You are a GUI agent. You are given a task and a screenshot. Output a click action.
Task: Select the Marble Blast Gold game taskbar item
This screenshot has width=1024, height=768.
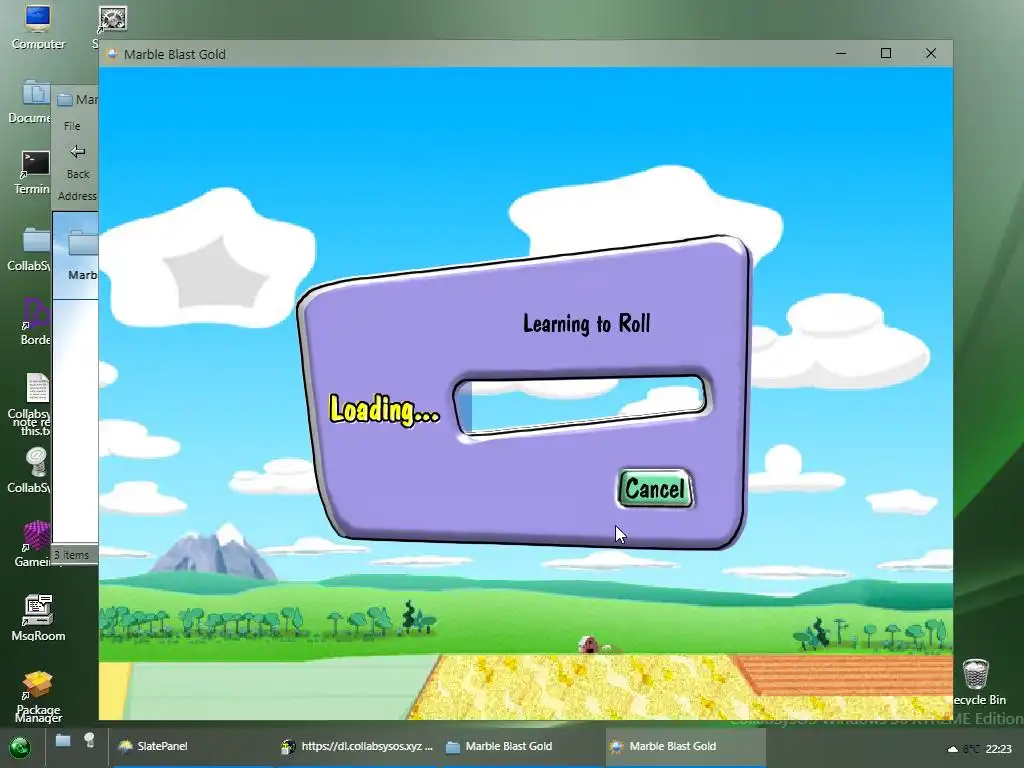point(685,746)
